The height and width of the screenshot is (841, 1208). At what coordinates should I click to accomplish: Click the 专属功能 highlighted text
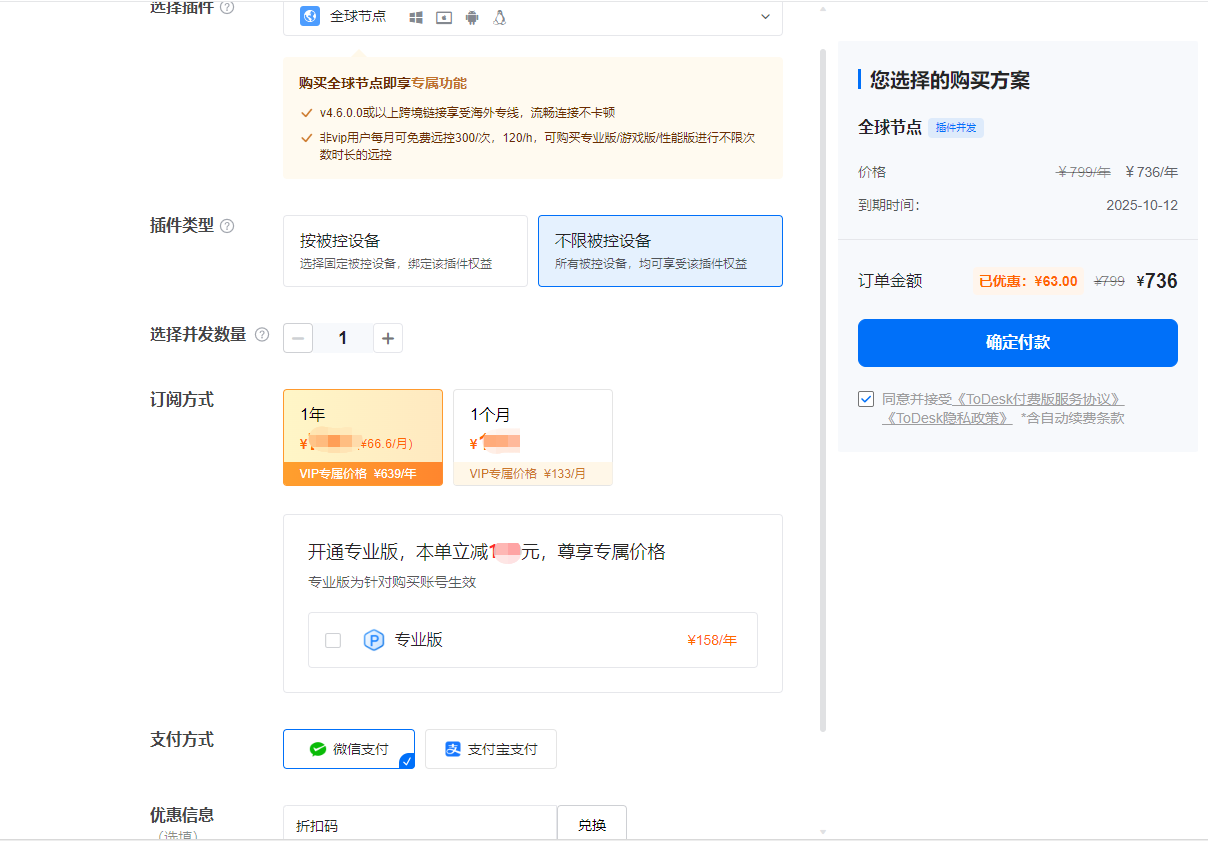coord(439,83)
